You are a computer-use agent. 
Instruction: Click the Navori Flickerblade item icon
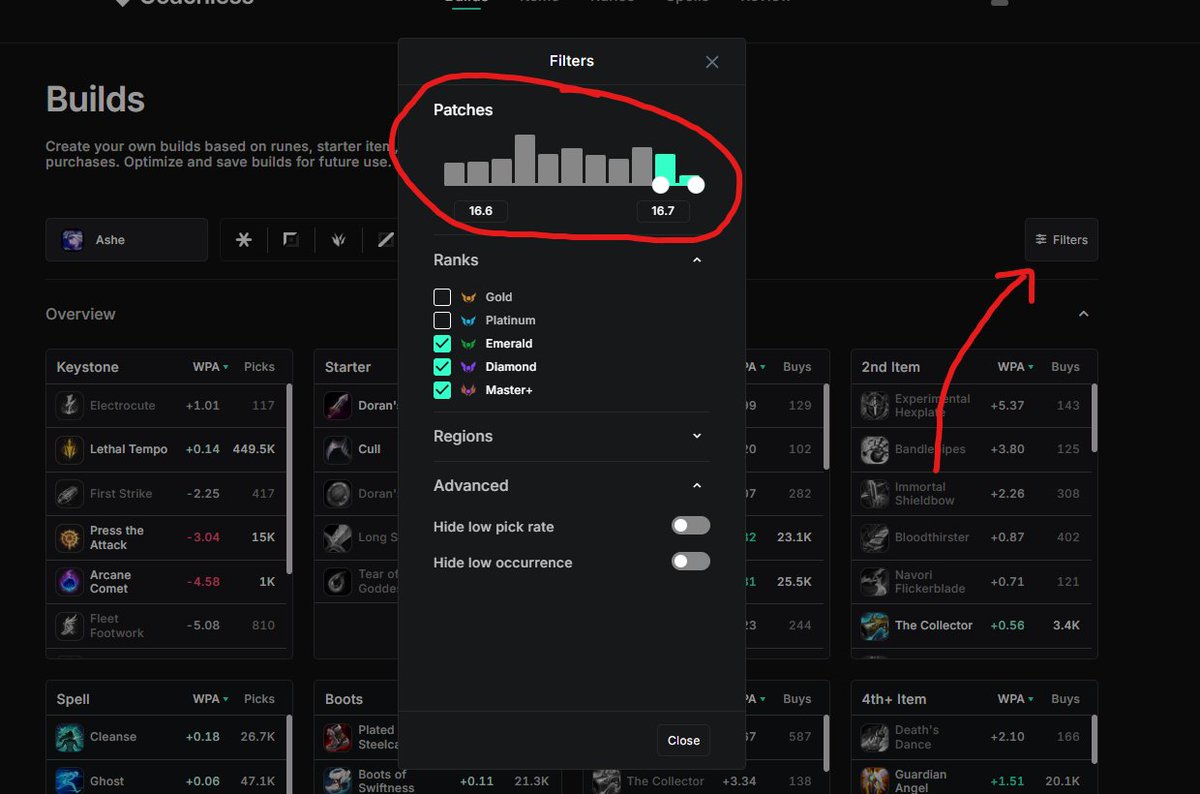point(875,581)
